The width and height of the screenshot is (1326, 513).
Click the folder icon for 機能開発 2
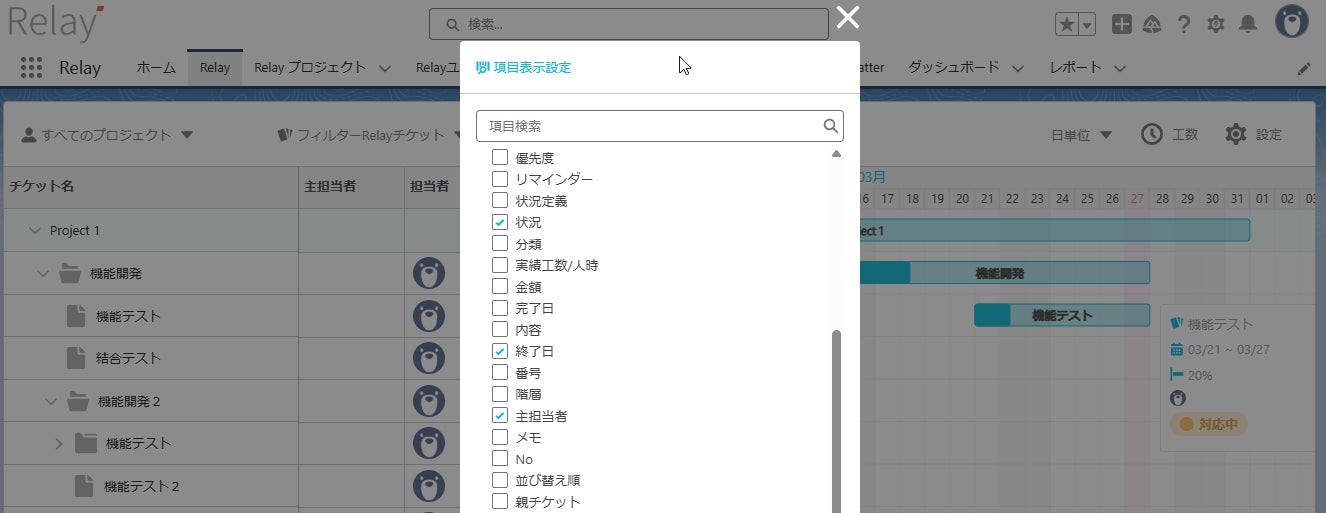point(78,401)
